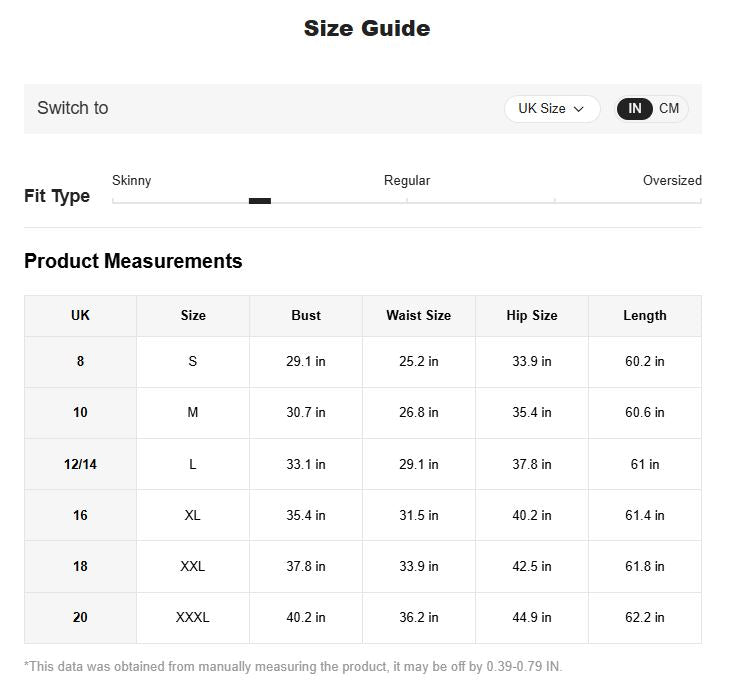Click the black Fit Type slider marker

pos(260,201)
